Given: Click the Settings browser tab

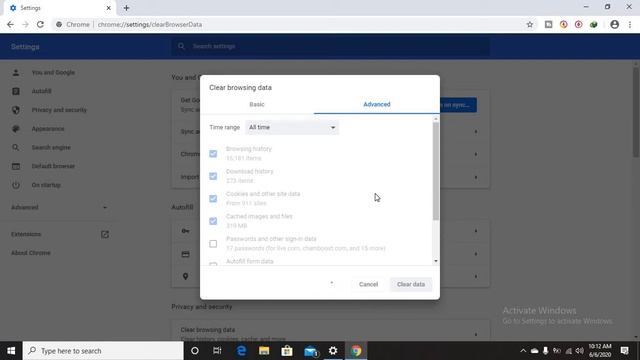Looking at the screenshot, I should 59,8.
